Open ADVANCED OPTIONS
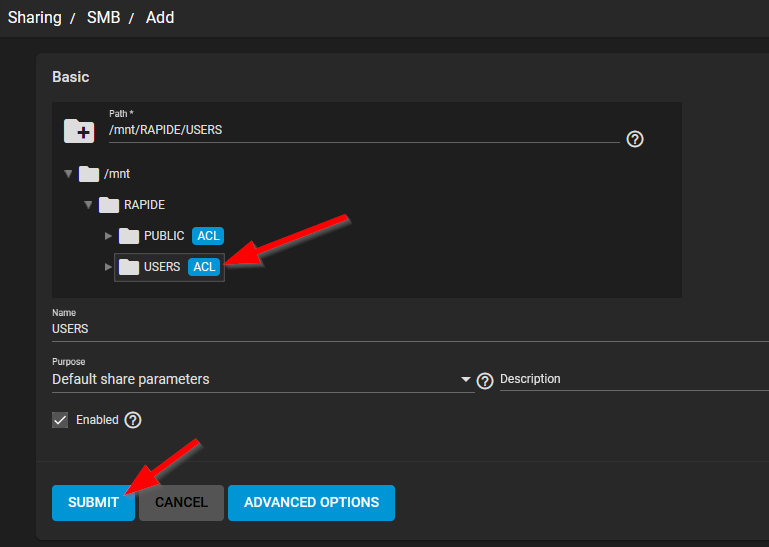Screen dimensions: 769x547 311,503
